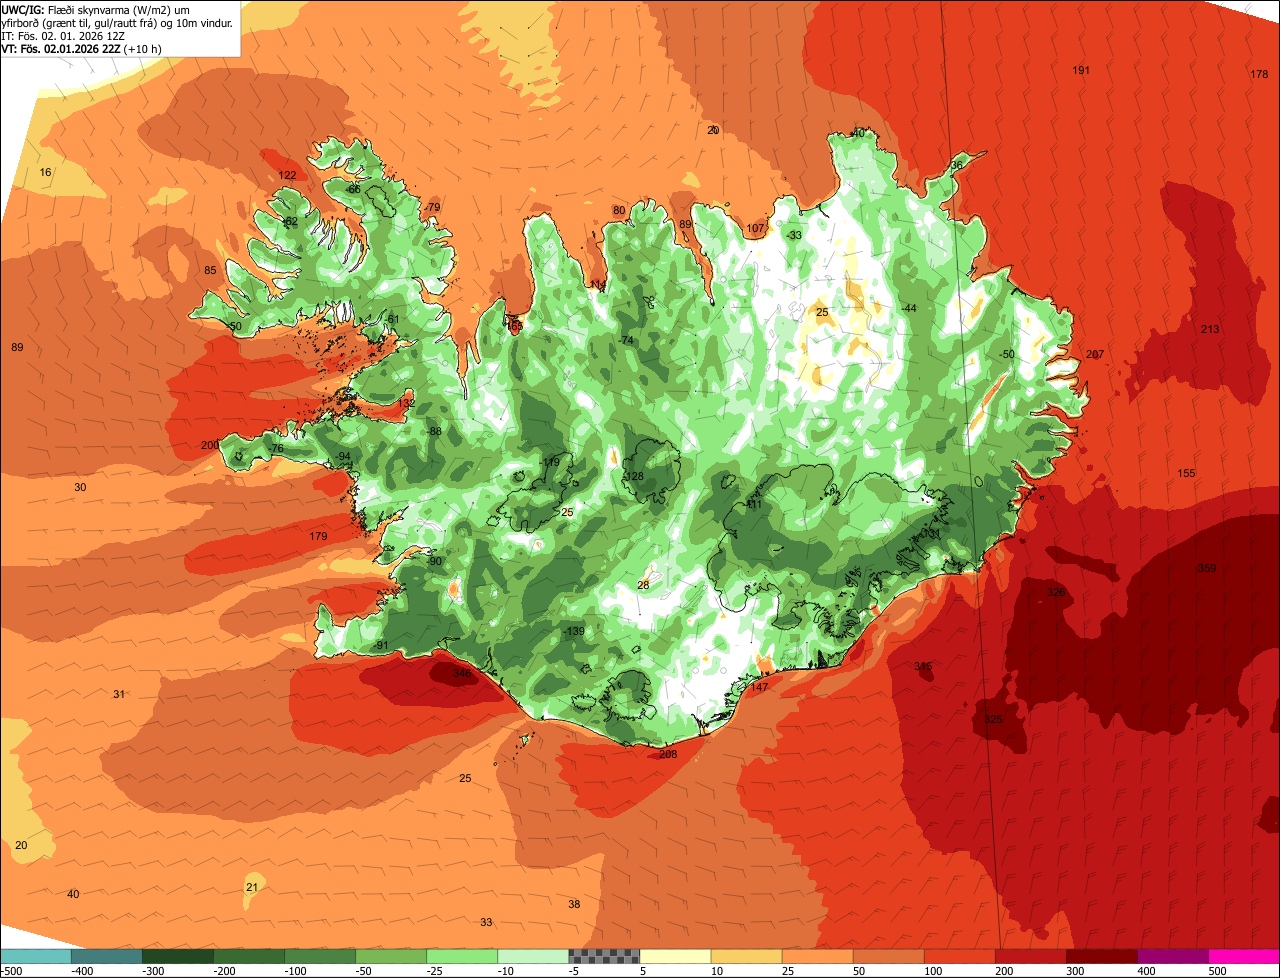1280x978 pixels.
Task: Click the map value -94
Action: 343,456
